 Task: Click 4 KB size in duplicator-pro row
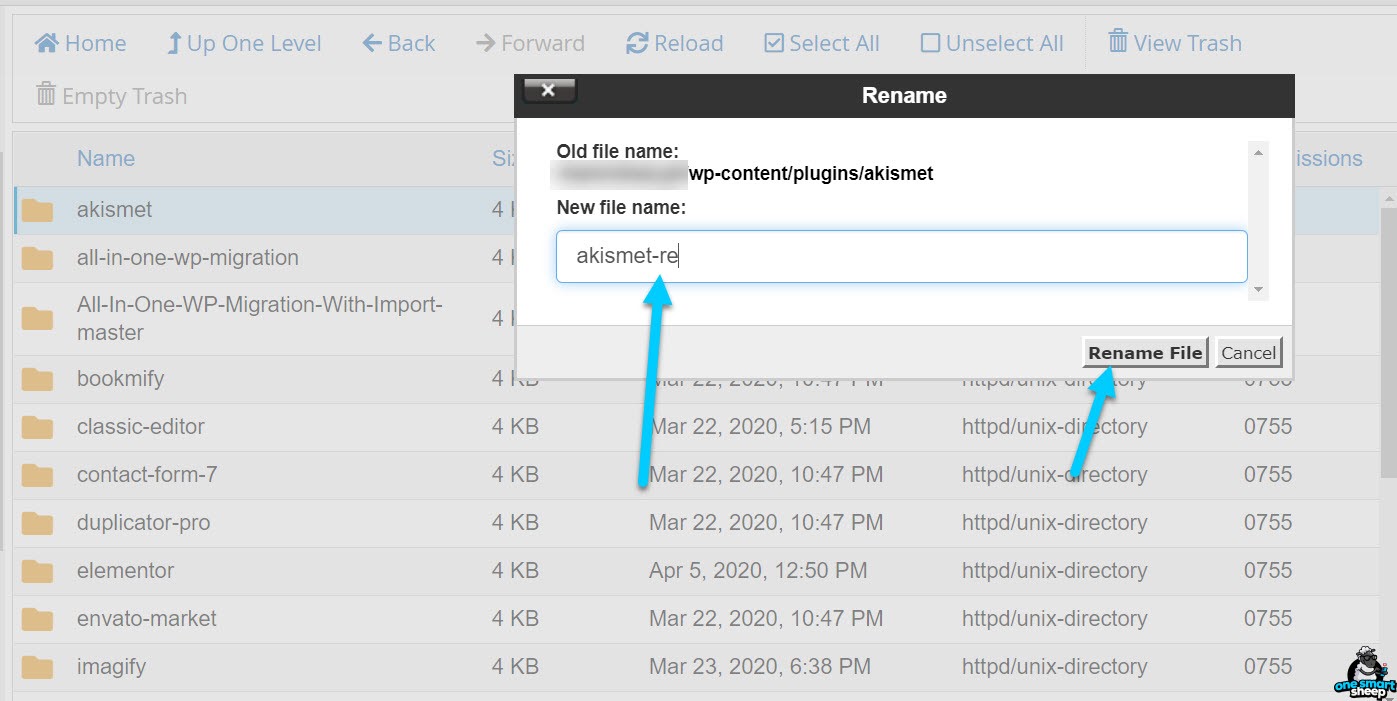[x=515, y=523]
